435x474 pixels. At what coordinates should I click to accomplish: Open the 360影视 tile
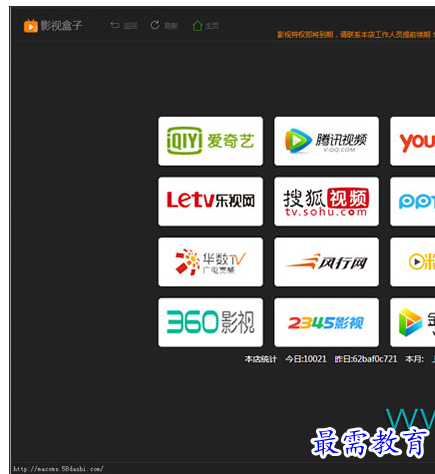point(210,322)
